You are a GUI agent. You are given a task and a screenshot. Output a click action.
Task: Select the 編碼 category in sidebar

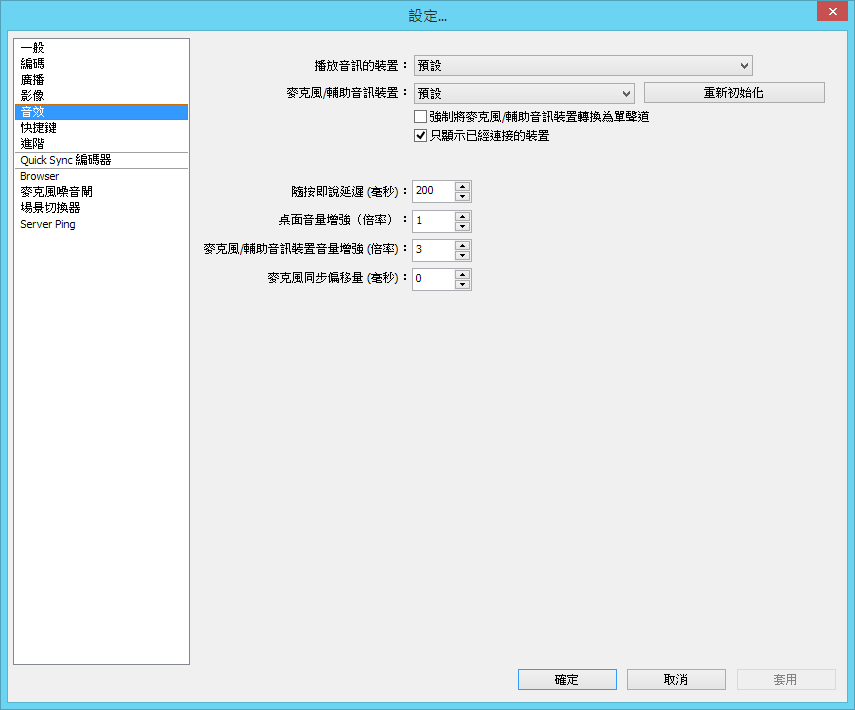pyautogui.click(x=101, y=64)
